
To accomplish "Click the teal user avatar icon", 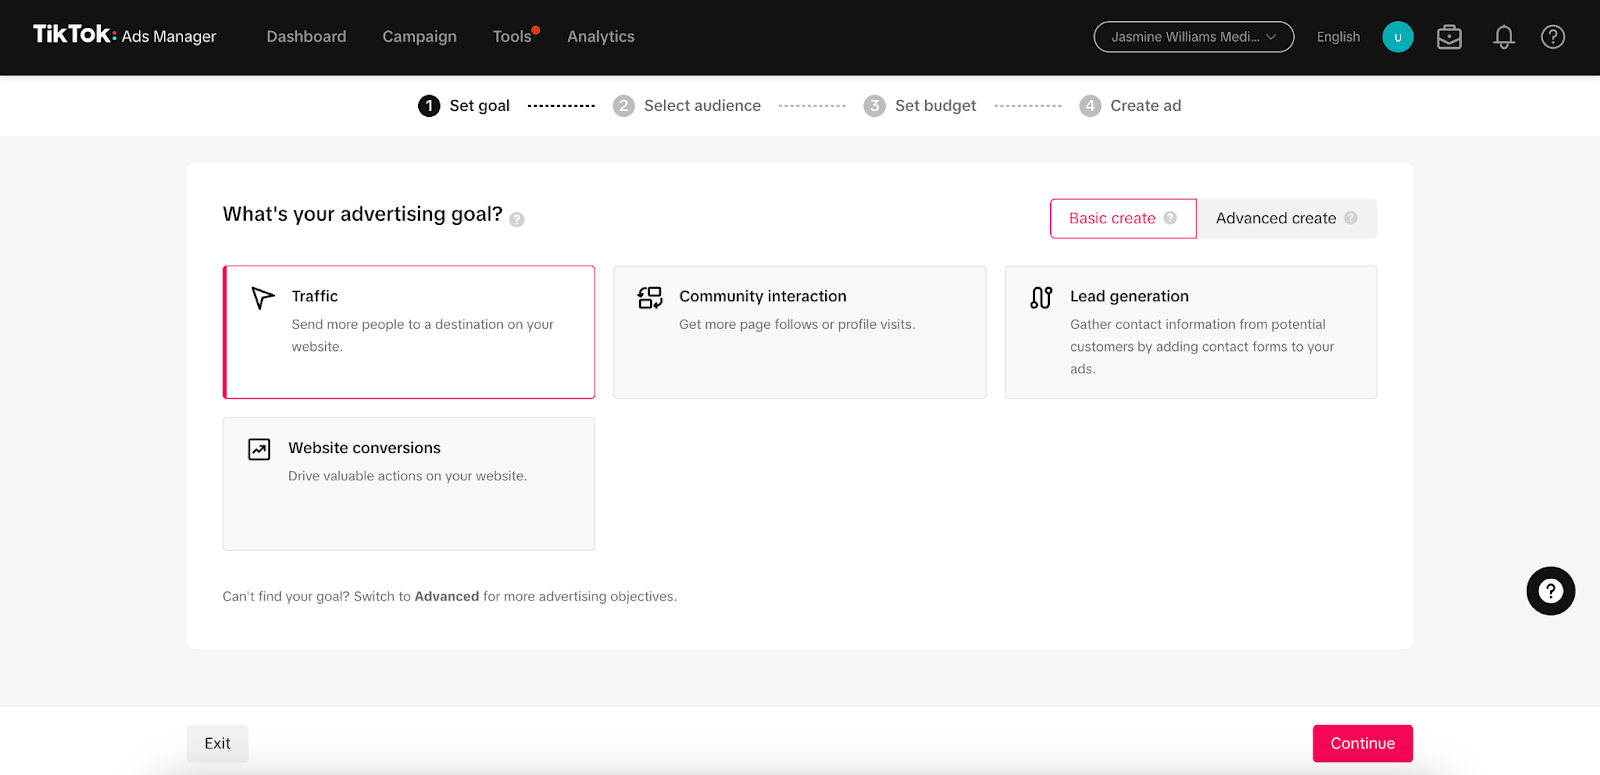I will [x=1397, y=37].
